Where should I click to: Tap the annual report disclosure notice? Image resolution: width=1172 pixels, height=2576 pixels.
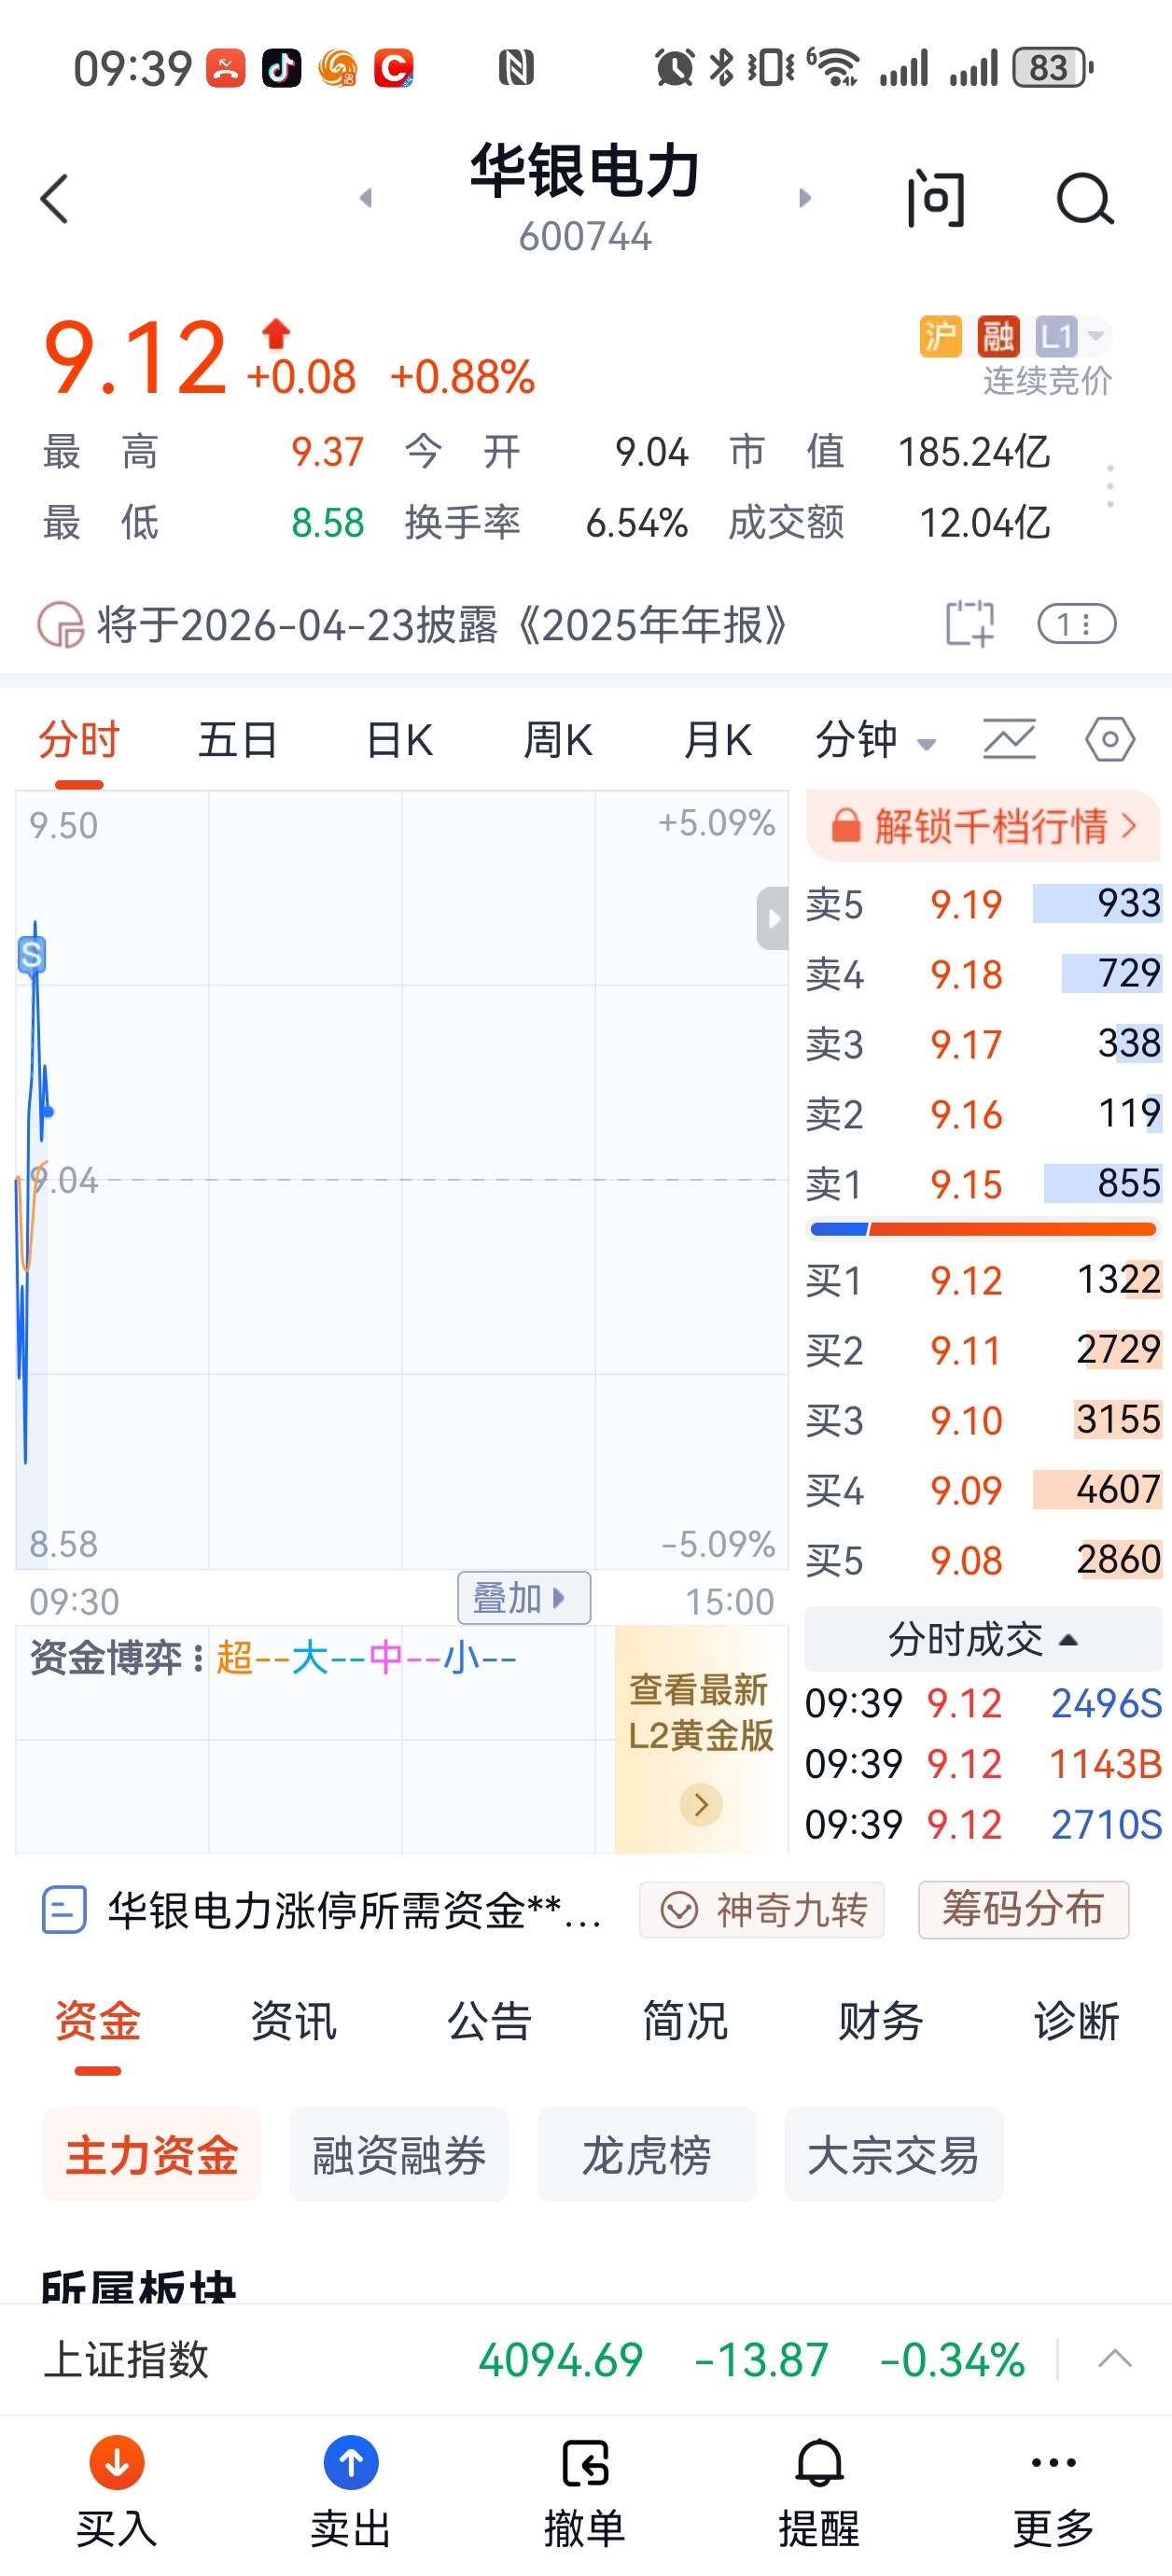pyautogui.click(x=440, y=625)
